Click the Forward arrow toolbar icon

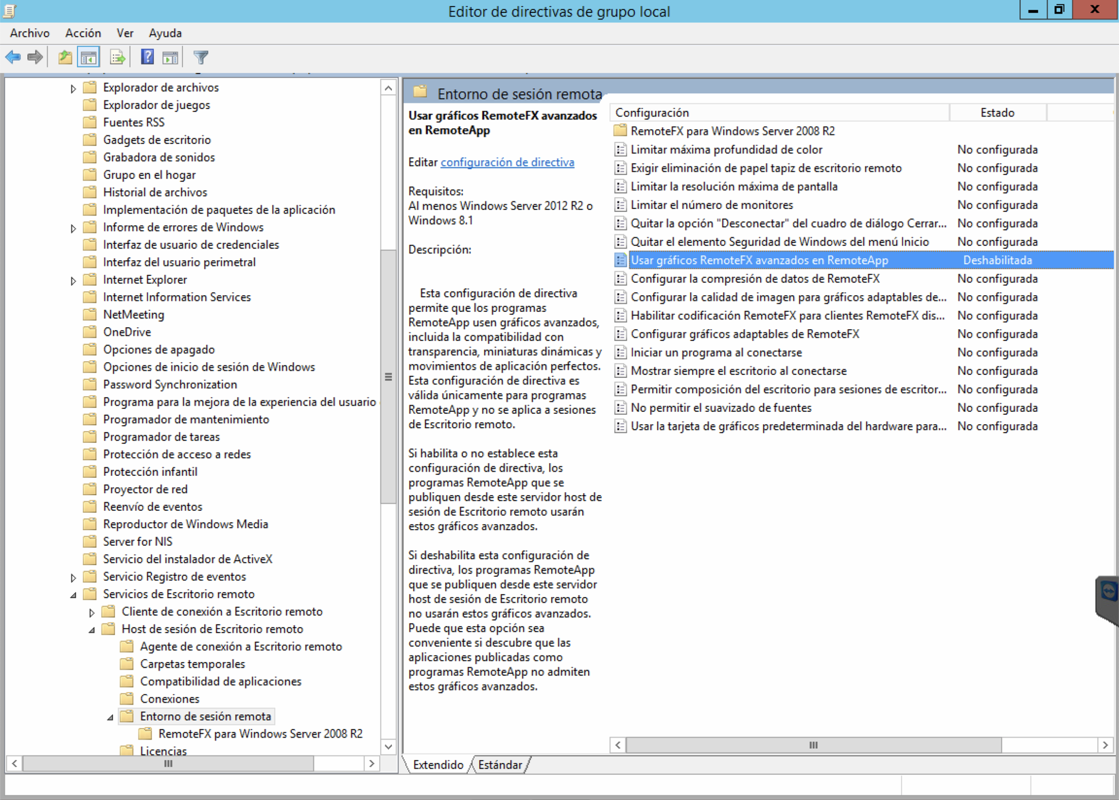tap(35, 57)
